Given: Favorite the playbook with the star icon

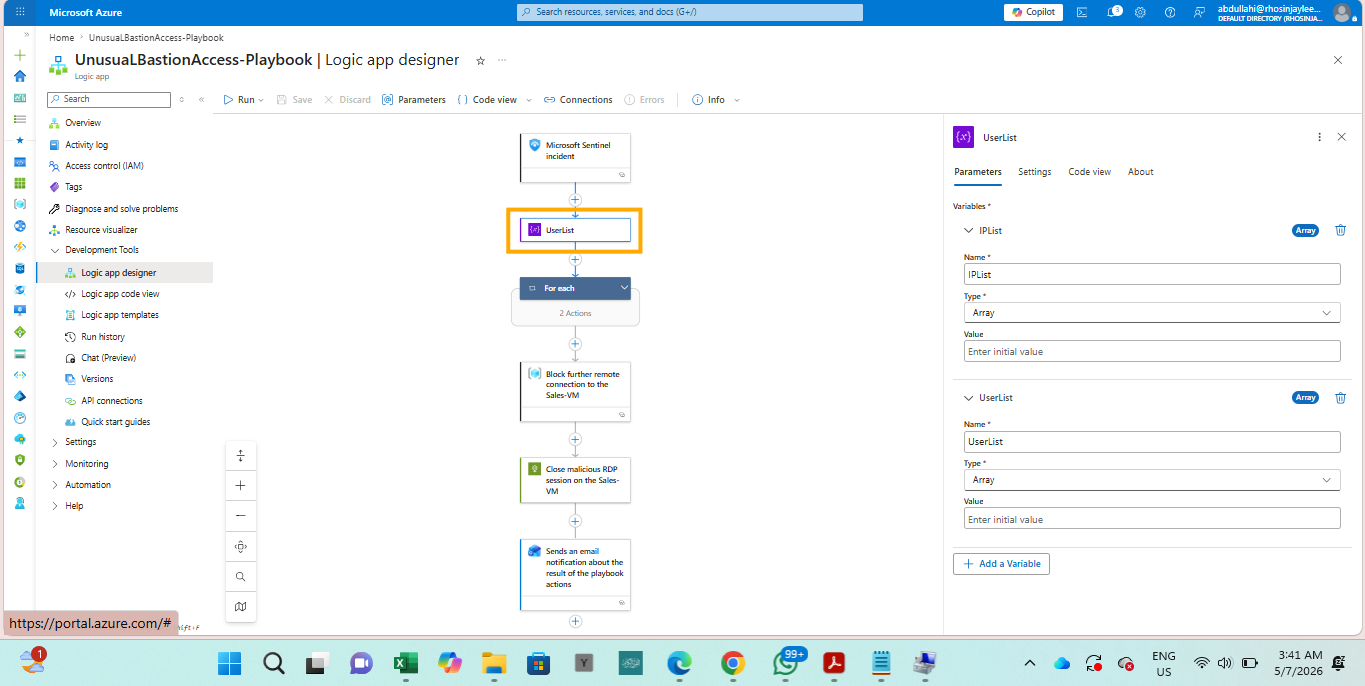Looking at the screenshot, I should coord(480,61).
